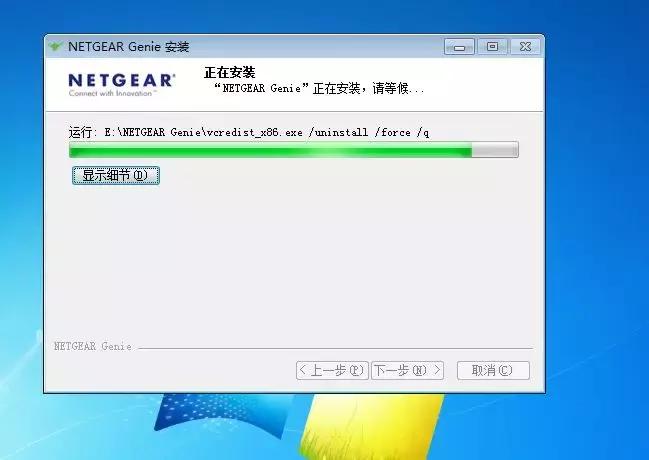Click the NETGEAR Genie footer label
Viewport: 649px width, 460px height.
tap(93, 346)
